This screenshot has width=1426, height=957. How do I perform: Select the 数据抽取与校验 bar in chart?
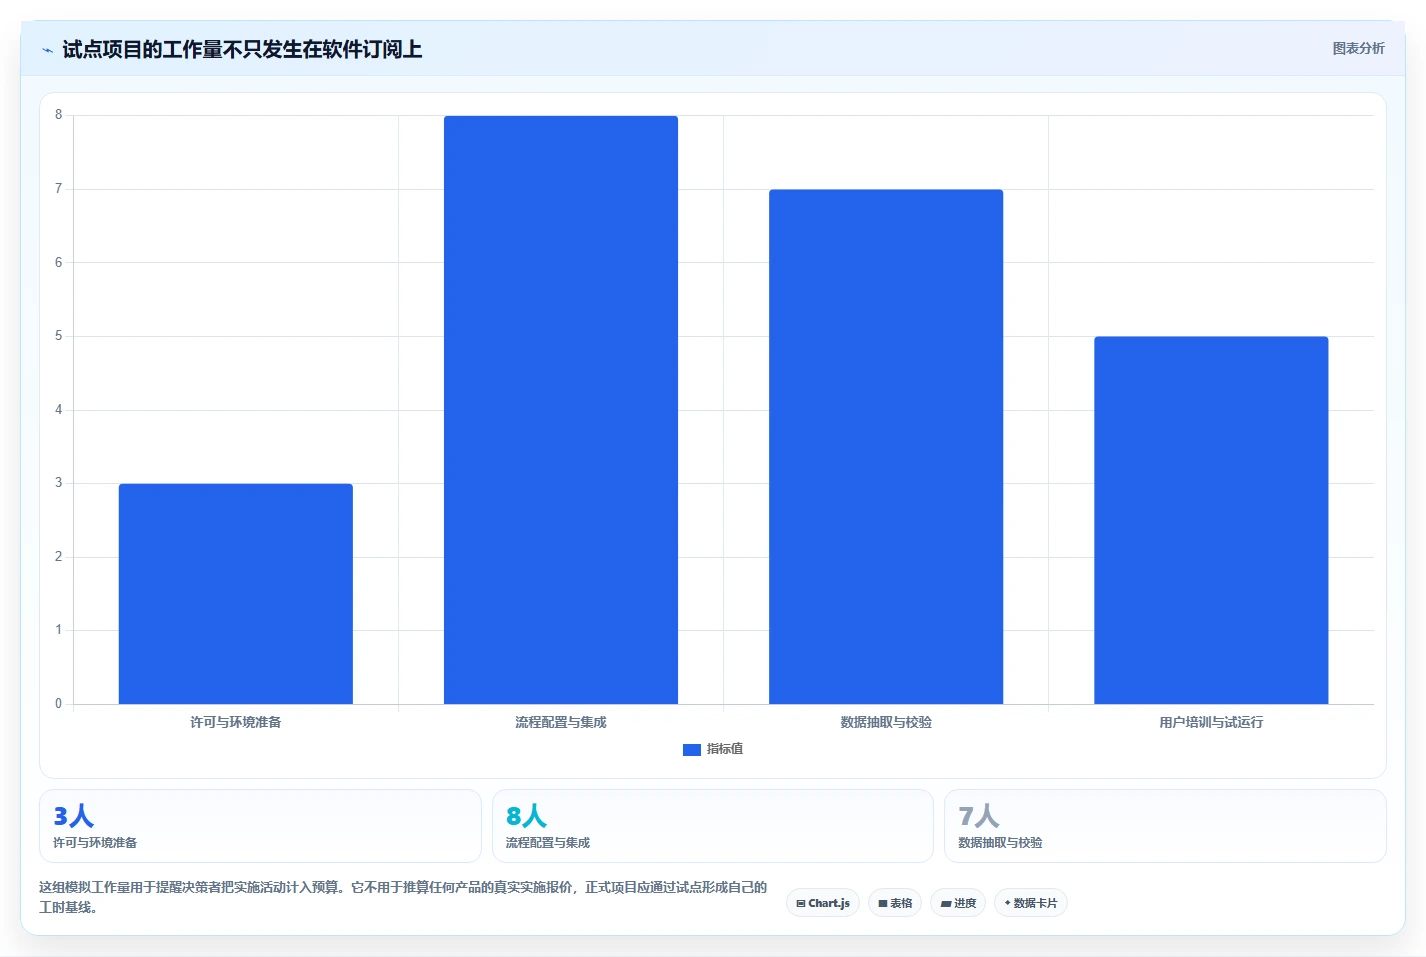pos(886,447)
